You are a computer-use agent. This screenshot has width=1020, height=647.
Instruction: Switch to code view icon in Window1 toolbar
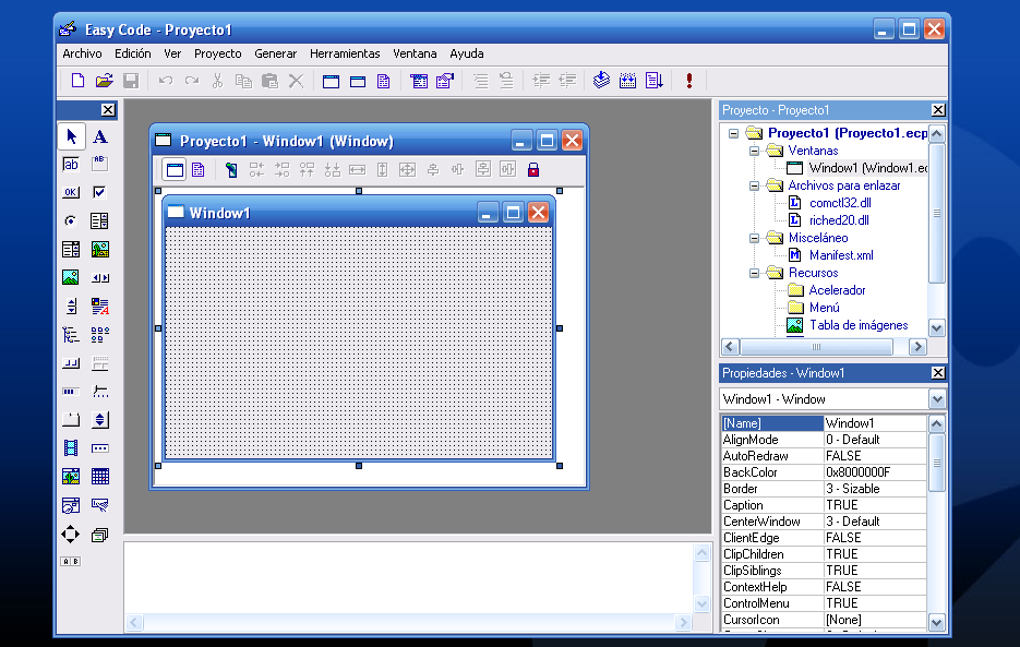198,170
